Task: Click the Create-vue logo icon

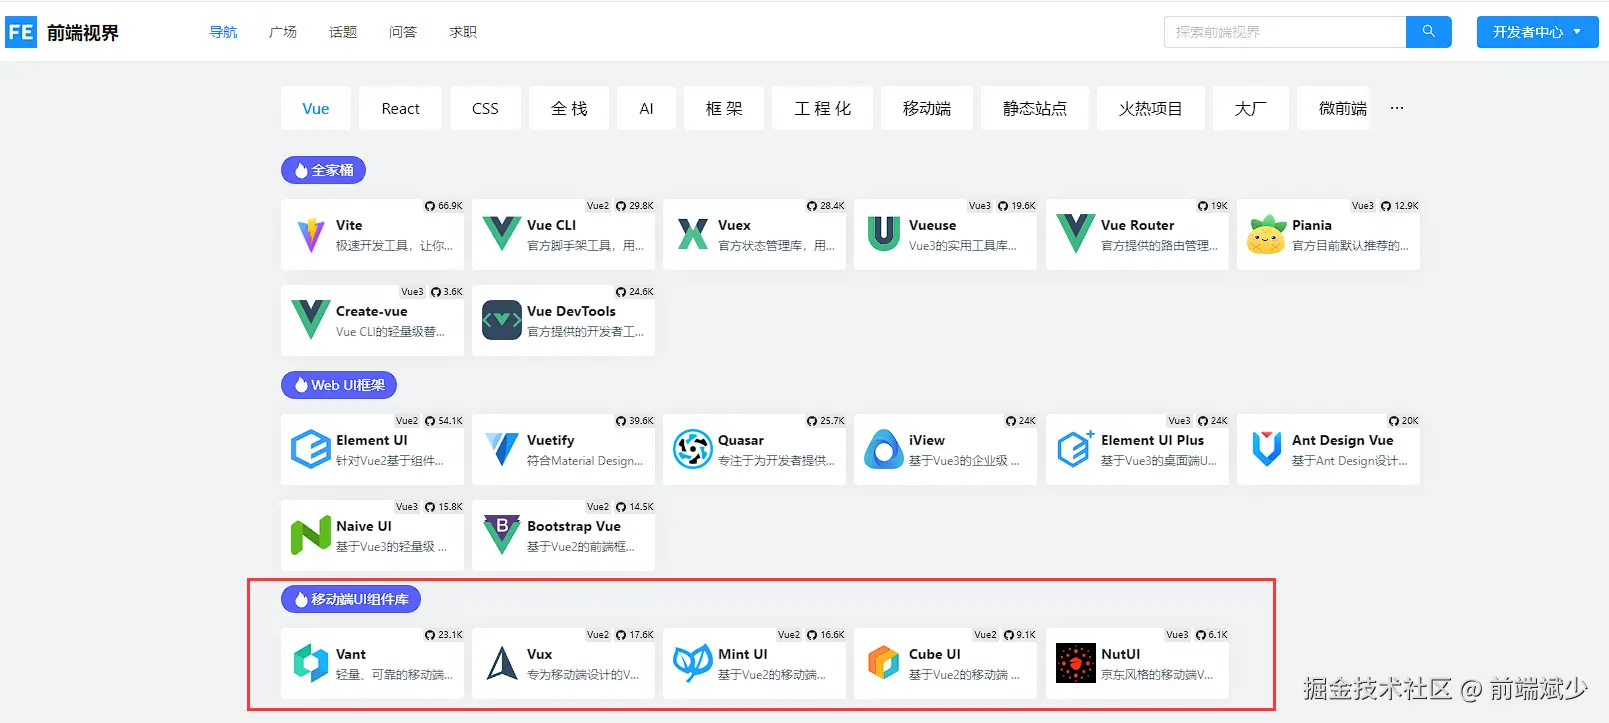Action: pos(311,320)
